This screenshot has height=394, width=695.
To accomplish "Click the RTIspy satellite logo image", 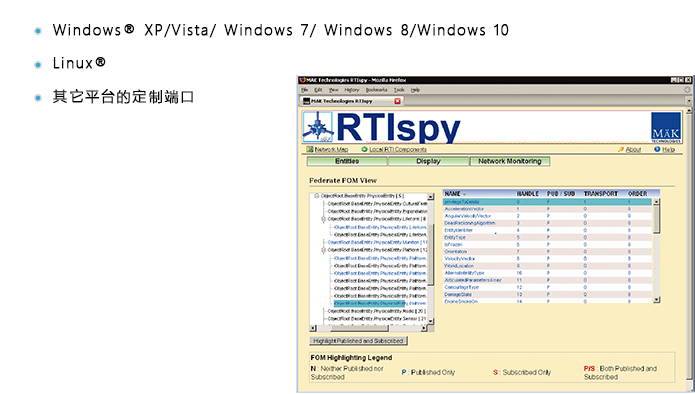I will [318, 127].
